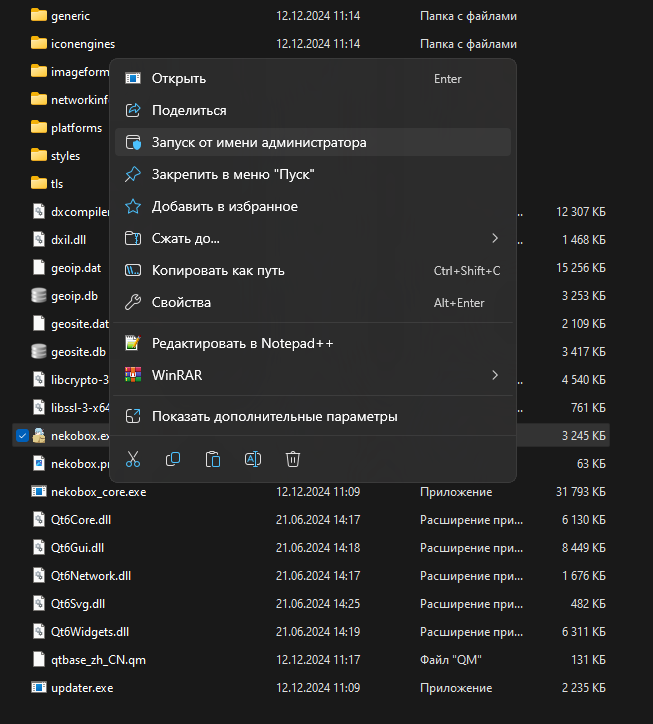Image resolution: width=653 pixels, height=724 pixels.
Task: Click the Notepad++ icon in context menu
Action: 133,343
